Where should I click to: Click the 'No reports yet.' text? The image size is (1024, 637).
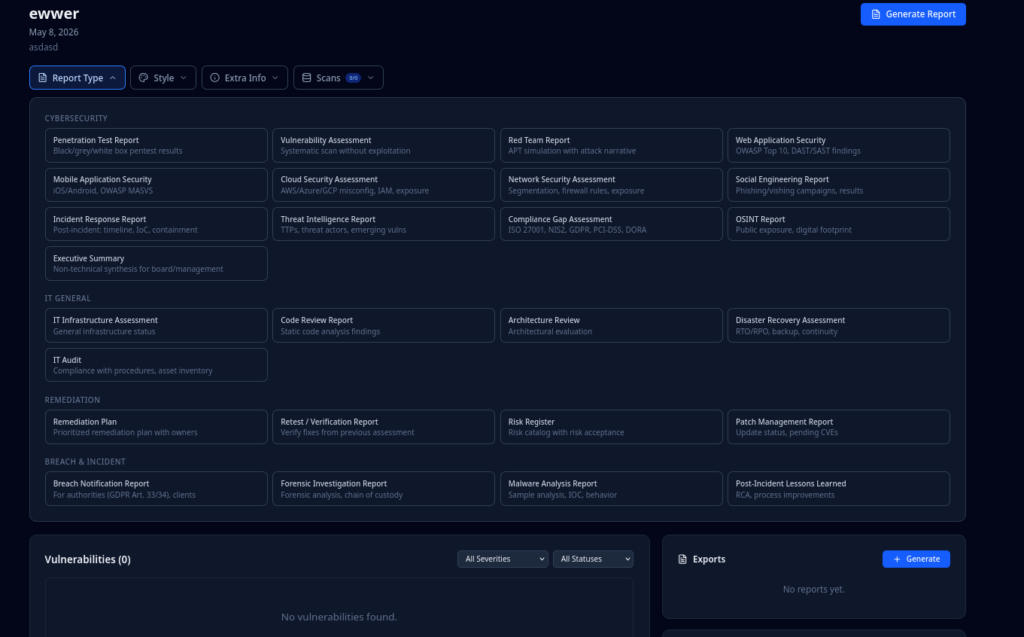pyautogui.click(x=814, y=589)
